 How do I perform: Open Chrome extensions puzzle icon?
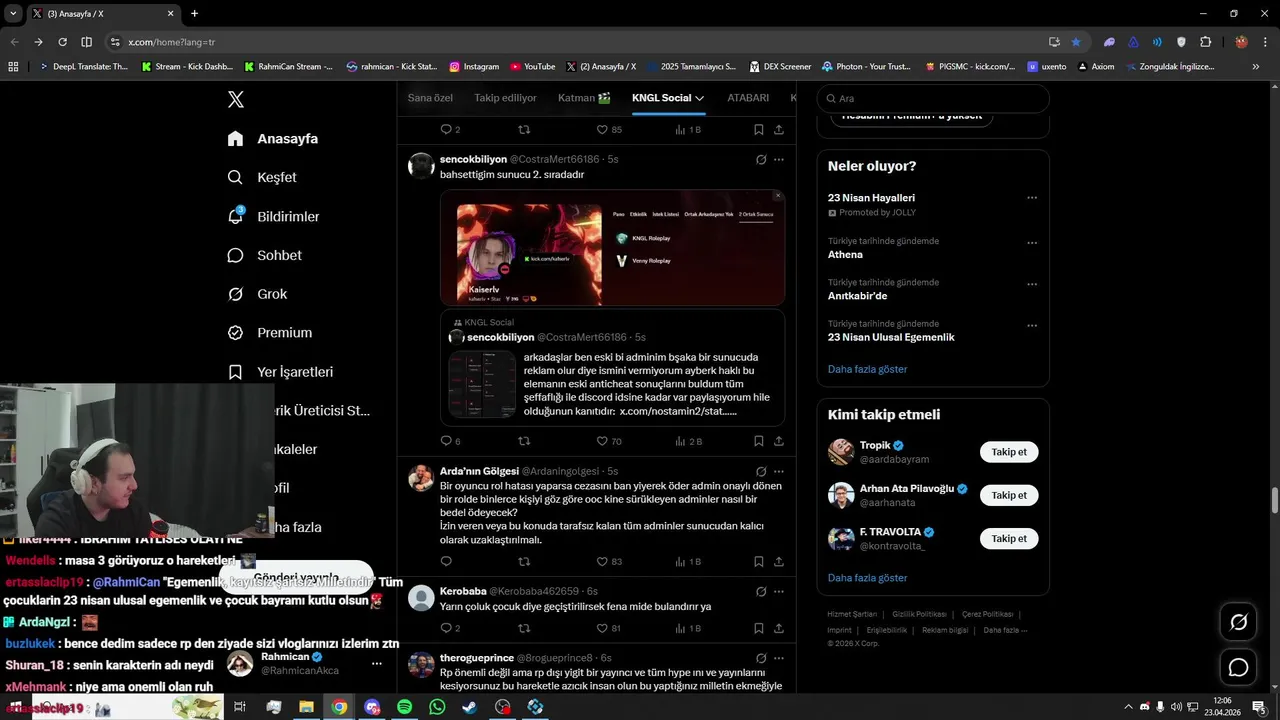pos(1205,42)
